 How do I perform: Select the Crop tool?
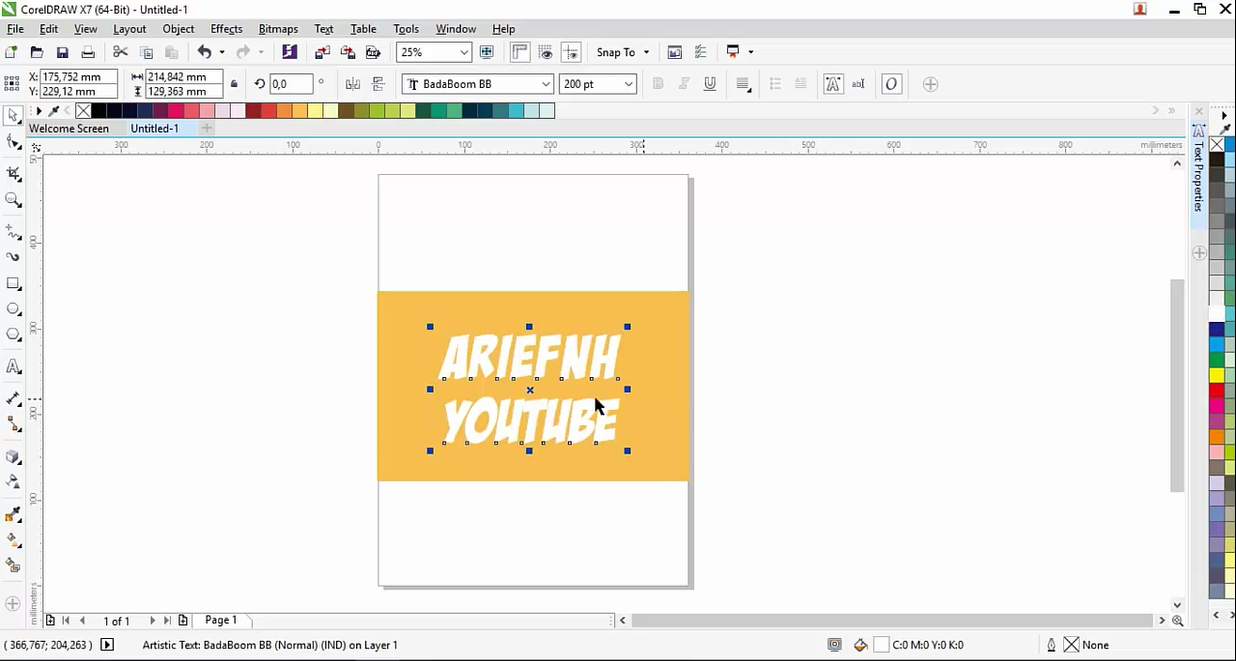coord(13,174)
